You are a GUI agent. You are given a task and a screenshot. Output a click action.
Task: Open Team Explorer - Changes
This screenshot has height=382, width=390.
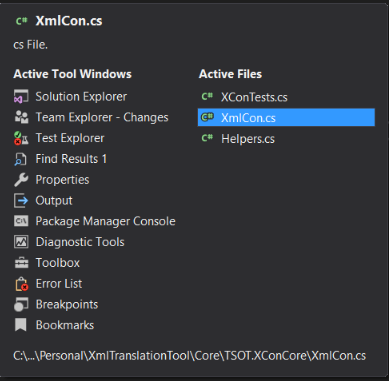click(102, 117)
